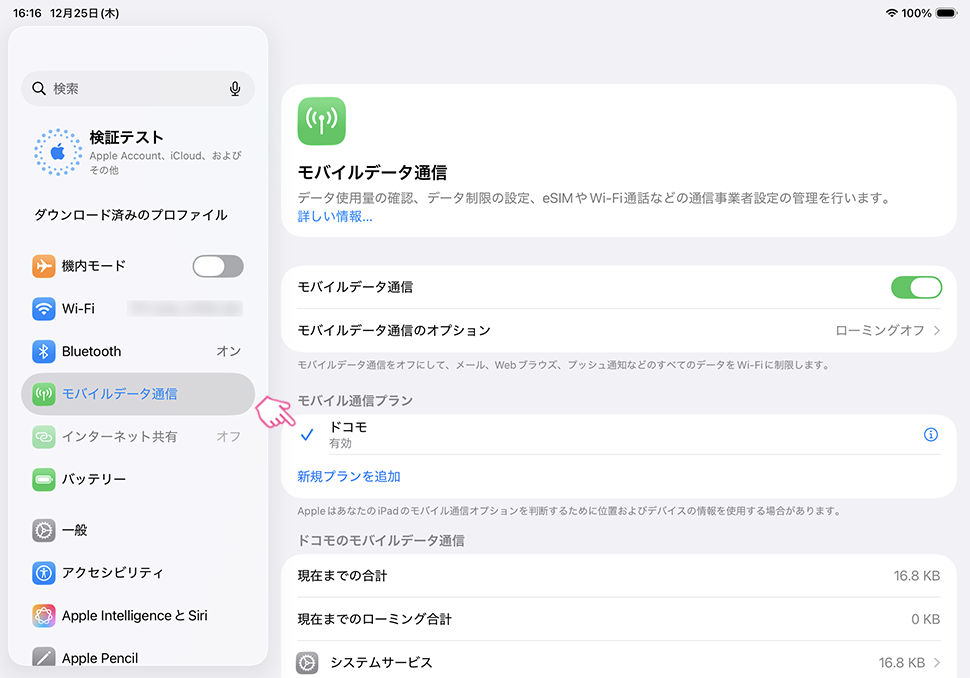Expand モバイルデータ通信のオプション roaming chevron

coord(937,330)
